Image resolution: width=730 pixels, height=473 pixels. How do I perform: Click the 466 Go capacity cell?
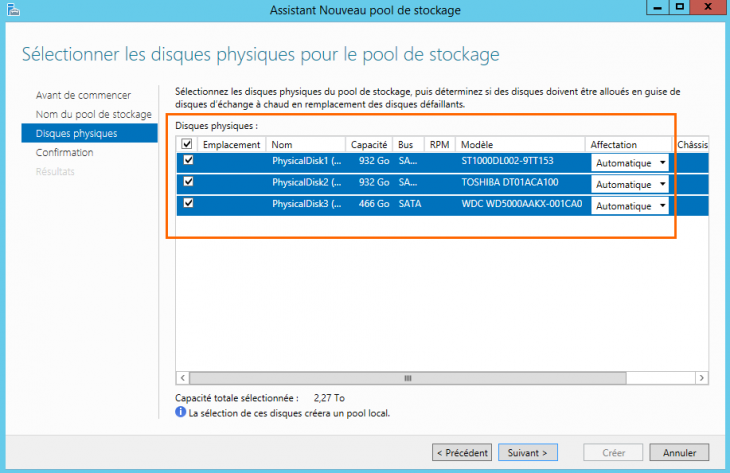(x=374, y=204)
